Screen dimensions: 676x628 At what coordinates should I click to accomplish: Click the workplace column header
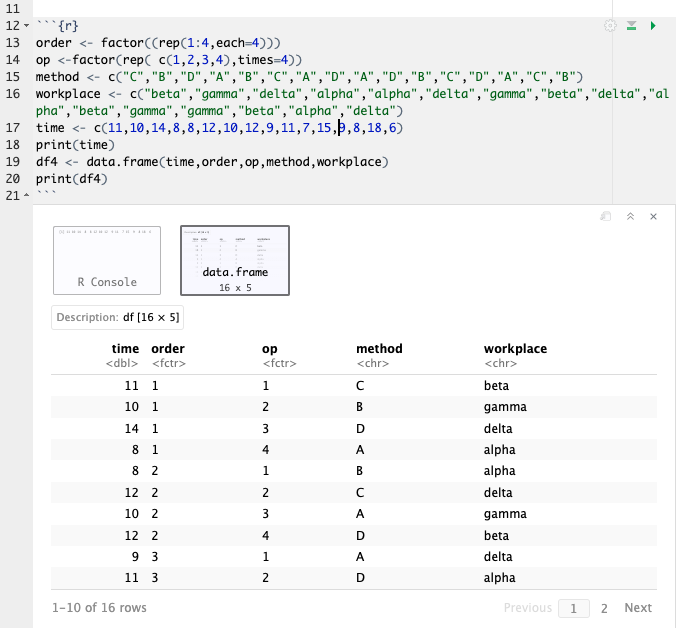tap(515, 349)
